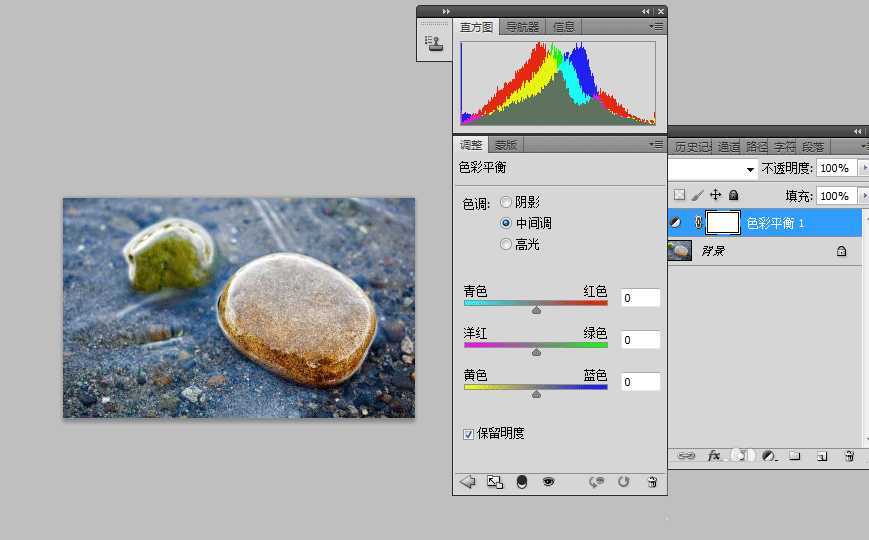Screen dimensions: 869x540
Task: Uncheck the 保留明度 checkbox
Action: [469, 434]
